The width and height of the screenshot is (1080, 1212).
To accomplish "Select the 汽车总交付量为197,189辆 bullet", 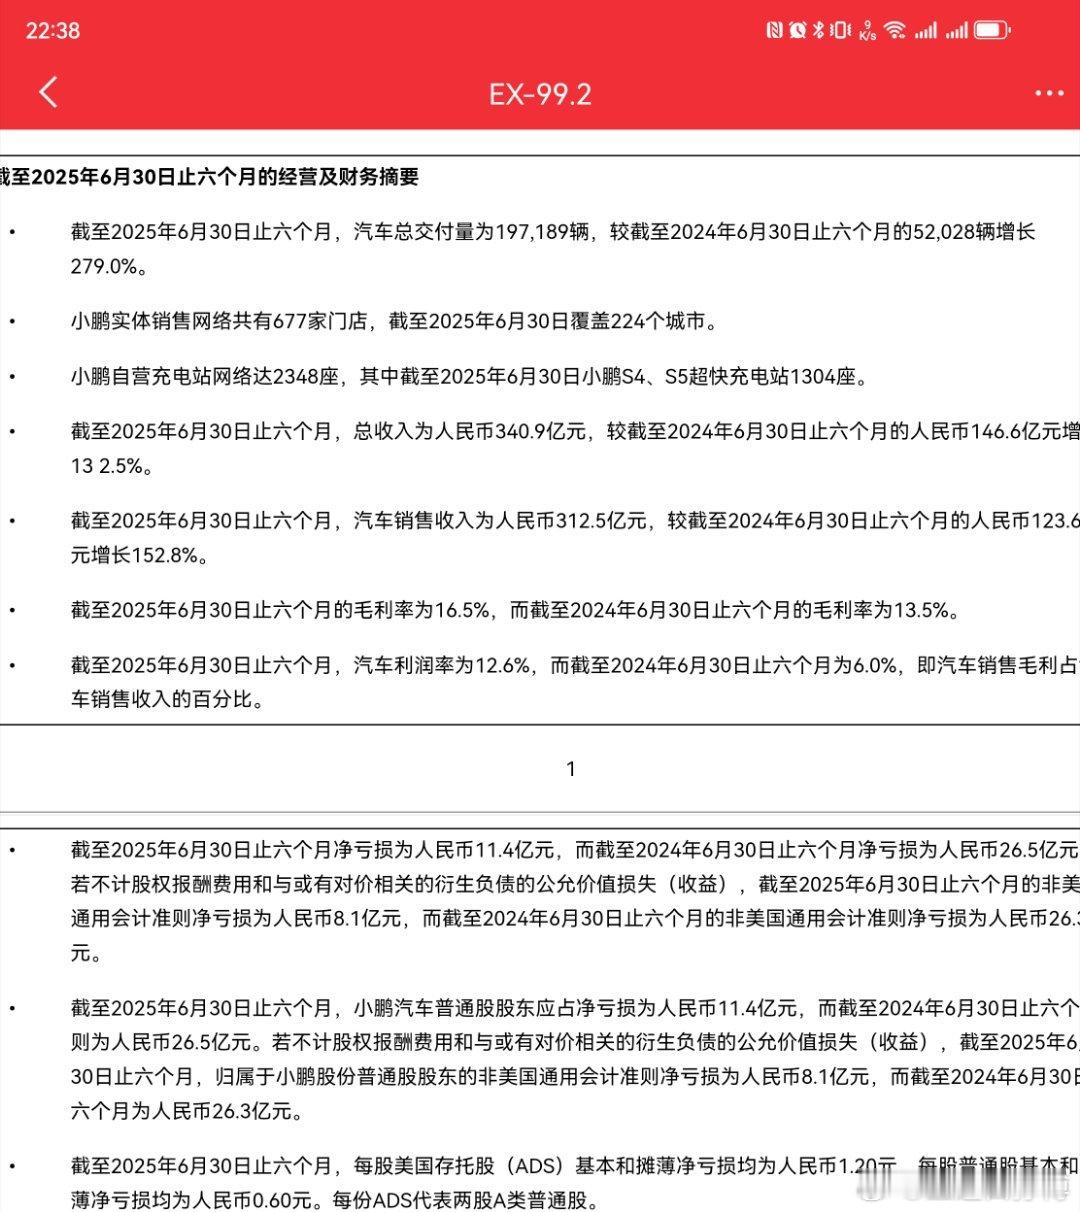I will point(553,232).
